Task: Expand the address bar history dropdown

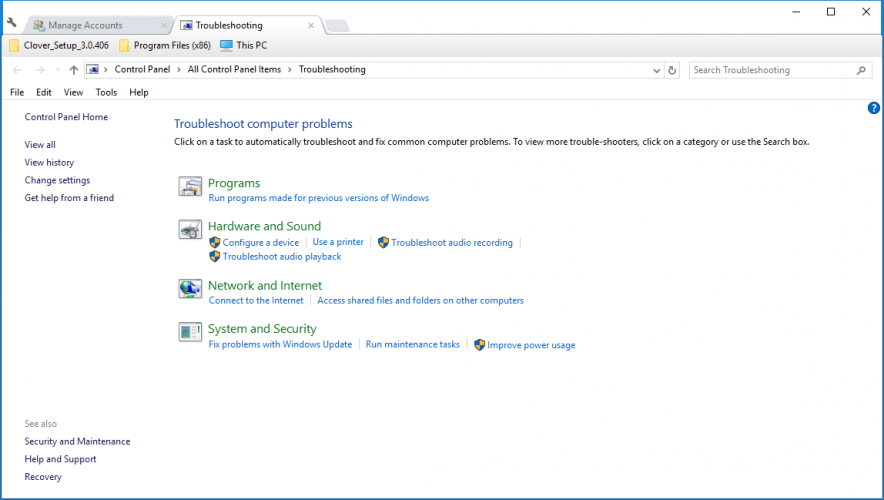Action: click(x=656, y=70)
